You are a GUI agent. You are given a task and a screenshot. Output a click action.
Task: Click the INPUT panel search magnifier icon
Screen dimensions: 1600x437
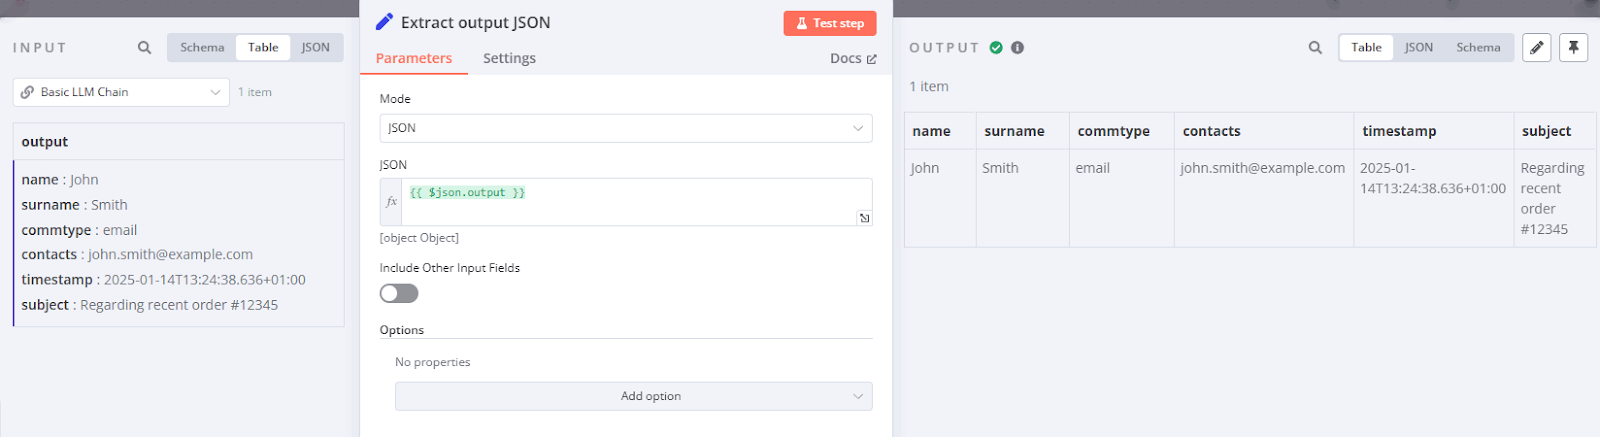tap(144, 47)
